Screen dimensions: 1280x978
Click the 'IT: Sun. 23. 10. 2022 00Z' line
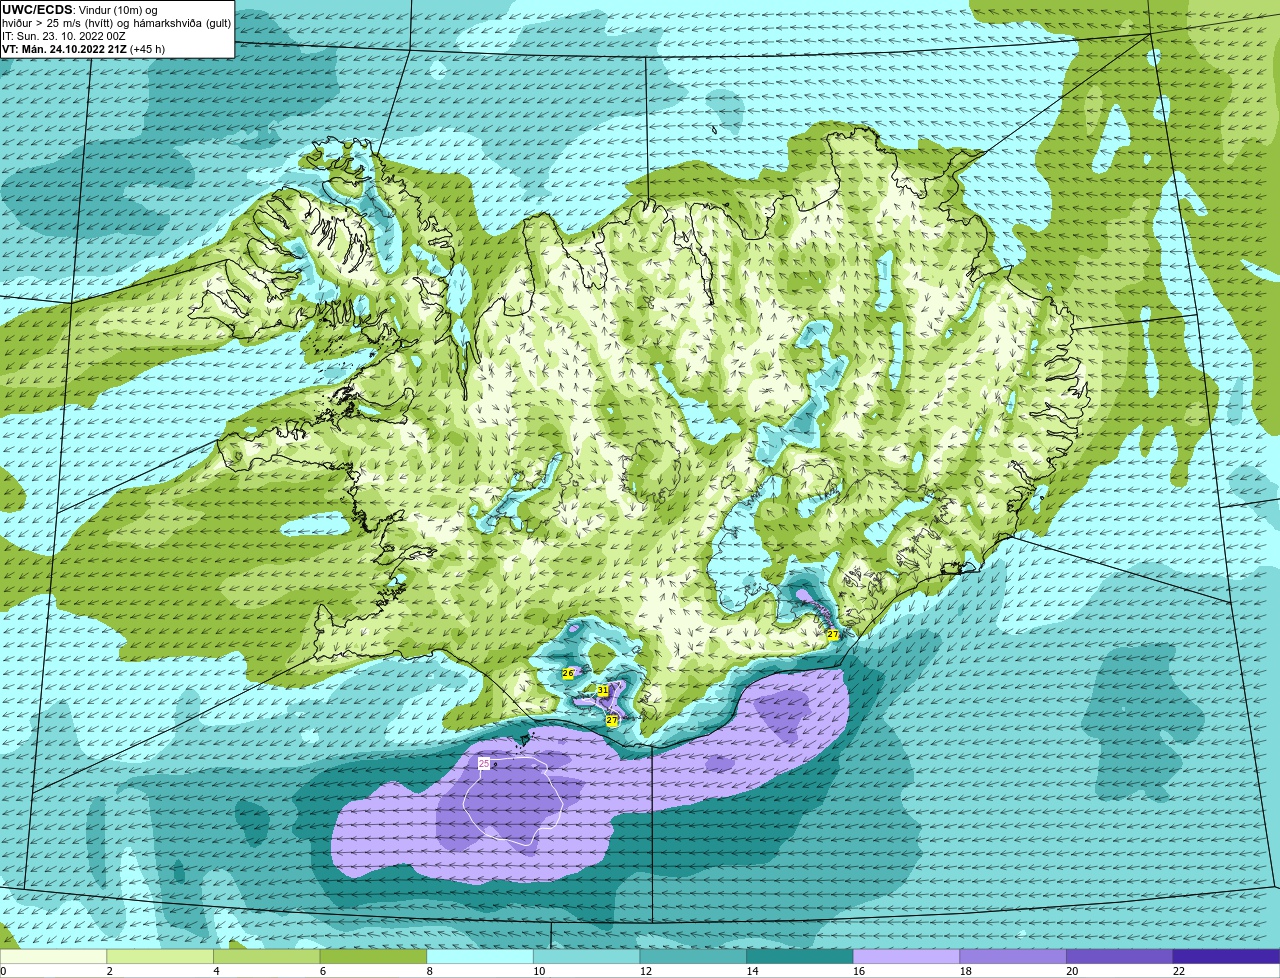(64, 36)
